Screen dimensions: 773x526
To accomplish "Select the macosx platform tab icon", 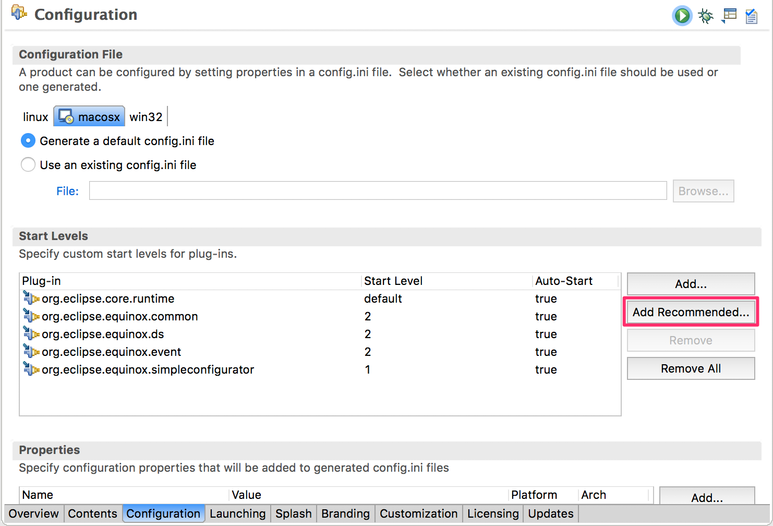I will point(66,117).
